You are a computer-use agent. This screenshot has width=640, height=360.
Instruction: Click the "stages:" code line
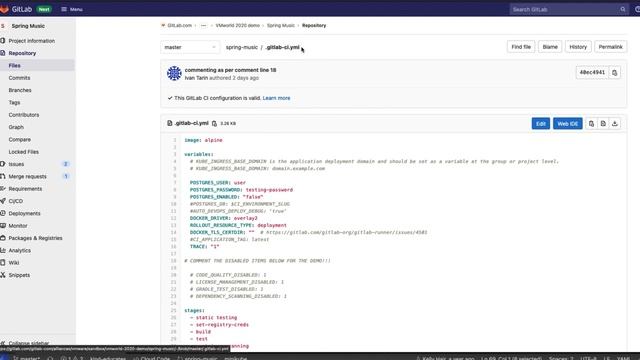tap(194, 311)
